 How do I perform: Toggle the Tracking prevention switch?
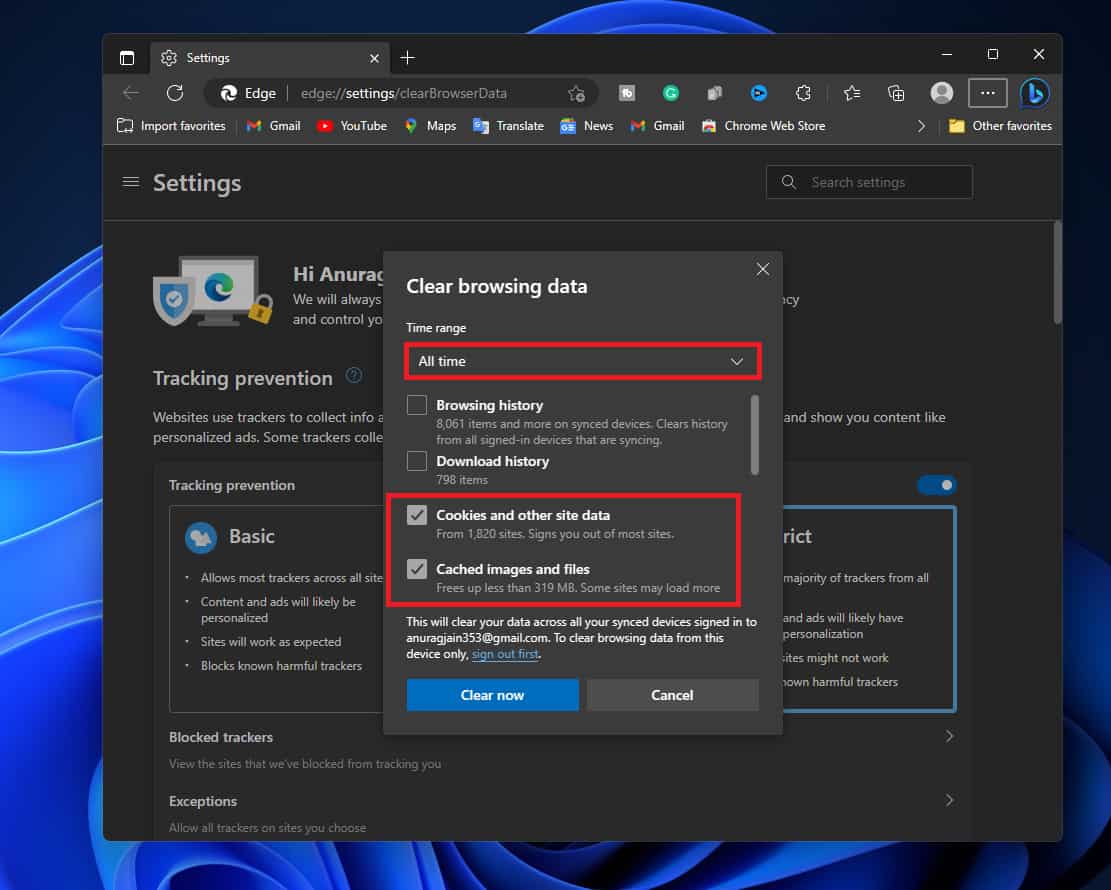tap(937, 485)
